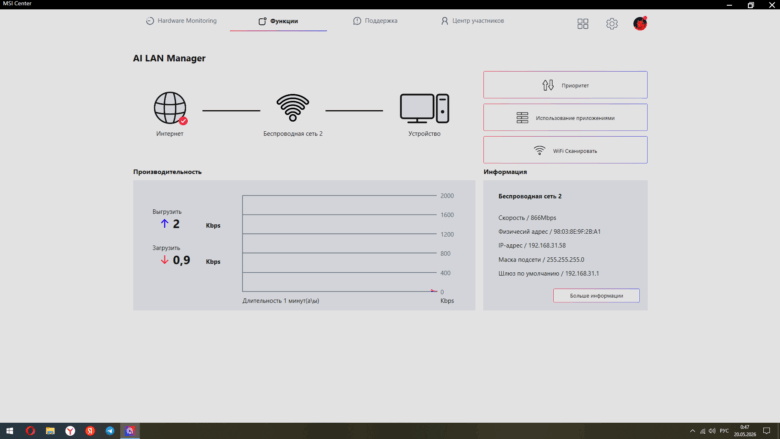Select the Маска подсети line
780x439 pixels.
point(541,260)
